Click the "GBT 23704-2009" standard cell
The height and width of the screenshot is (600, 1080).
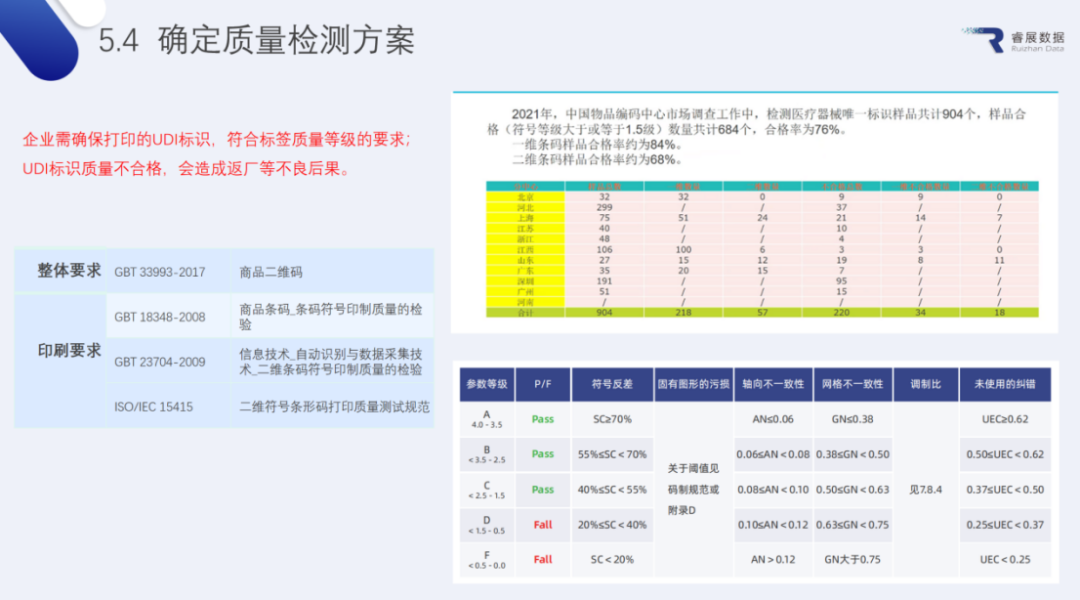pyautogui.click(x=160, y=361)
